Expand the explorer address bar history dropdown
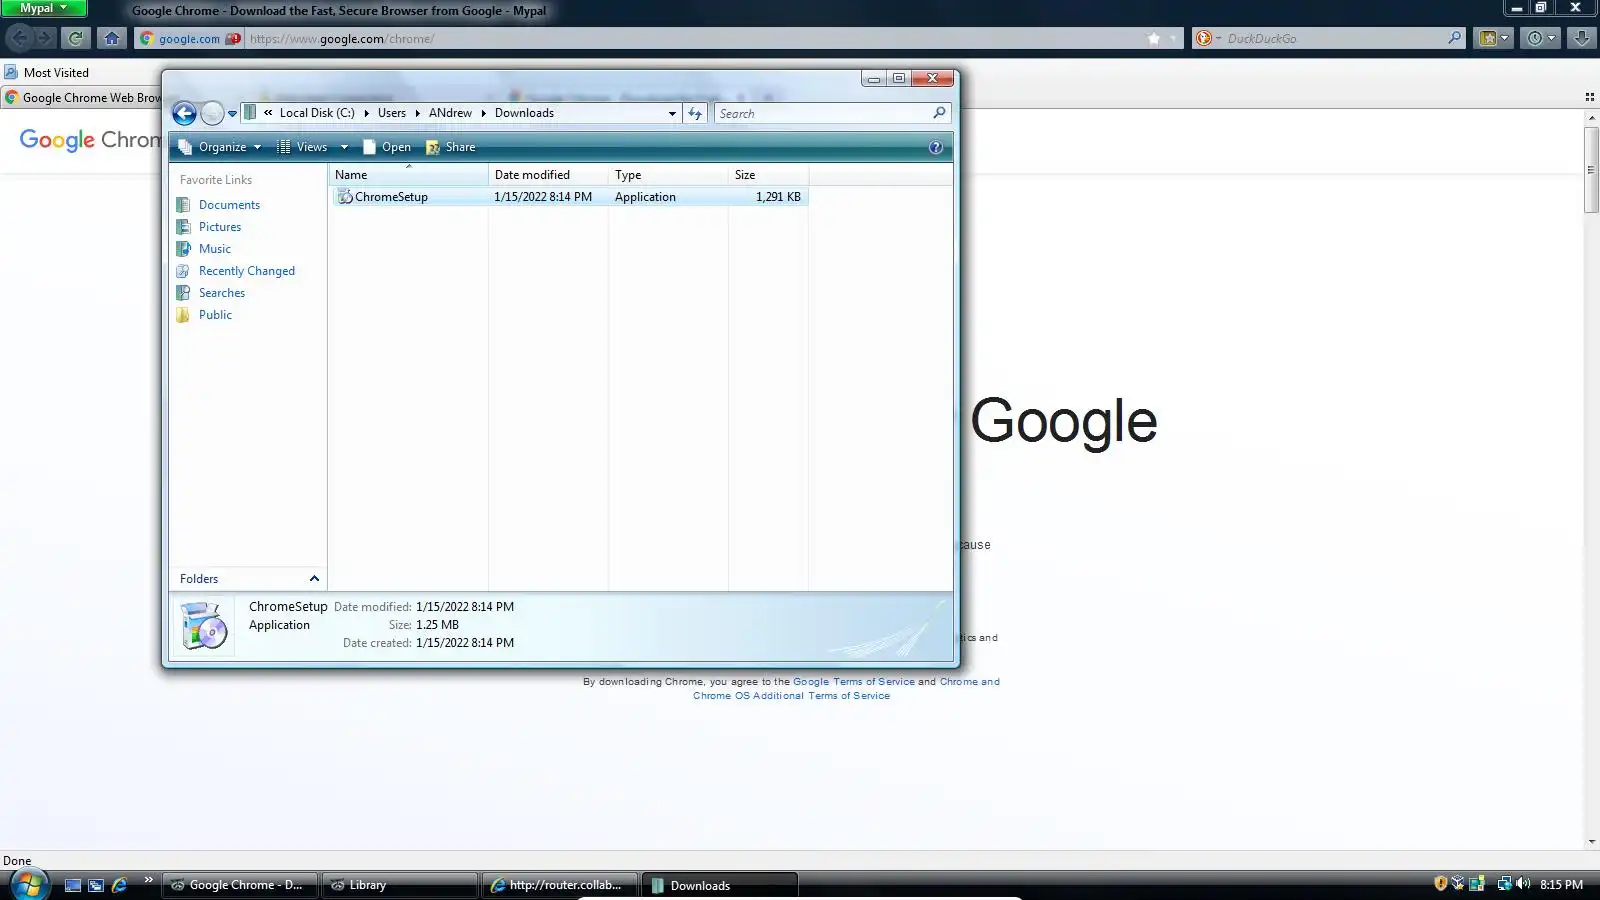Image resolution: width=1600 pixels, height=900 pixels. coord(672,113)
